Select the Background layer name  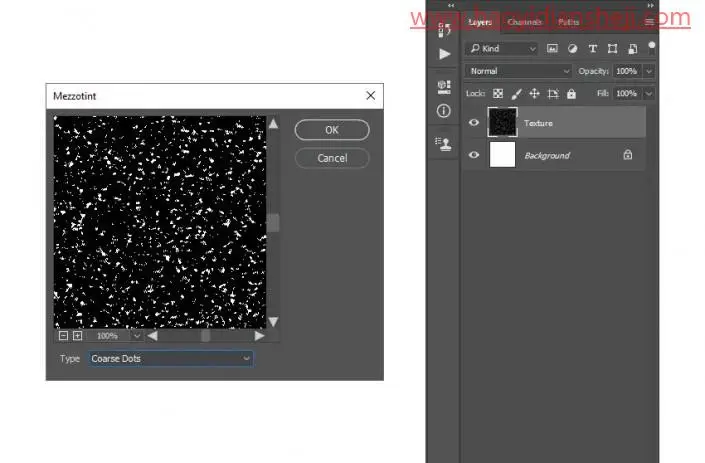547,156
